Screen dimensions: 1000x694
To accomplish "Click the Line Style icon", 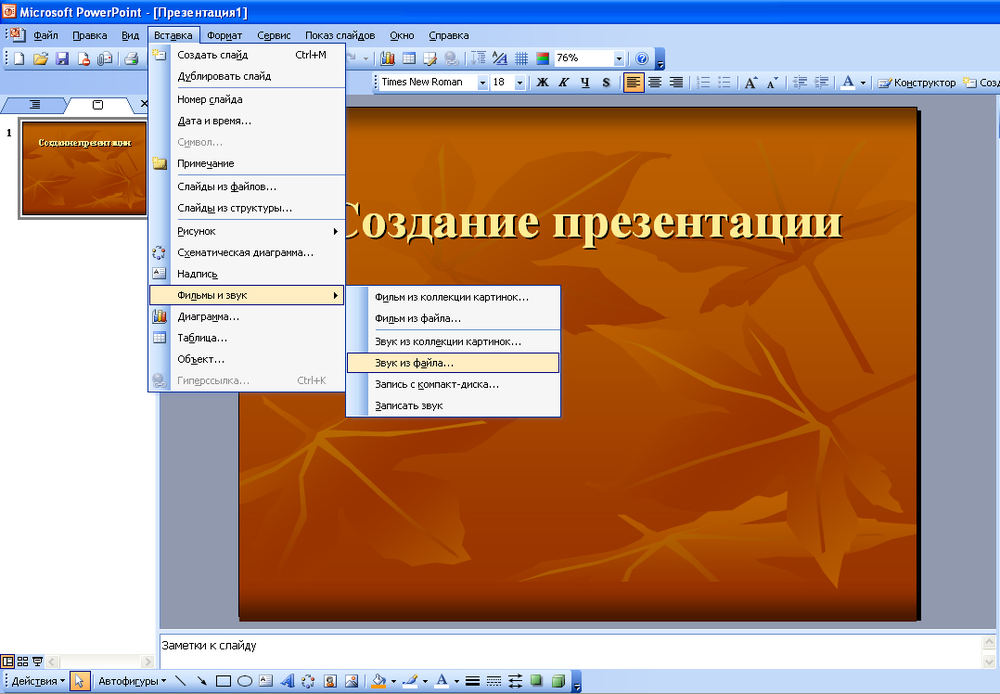I will tap(473, 681).
